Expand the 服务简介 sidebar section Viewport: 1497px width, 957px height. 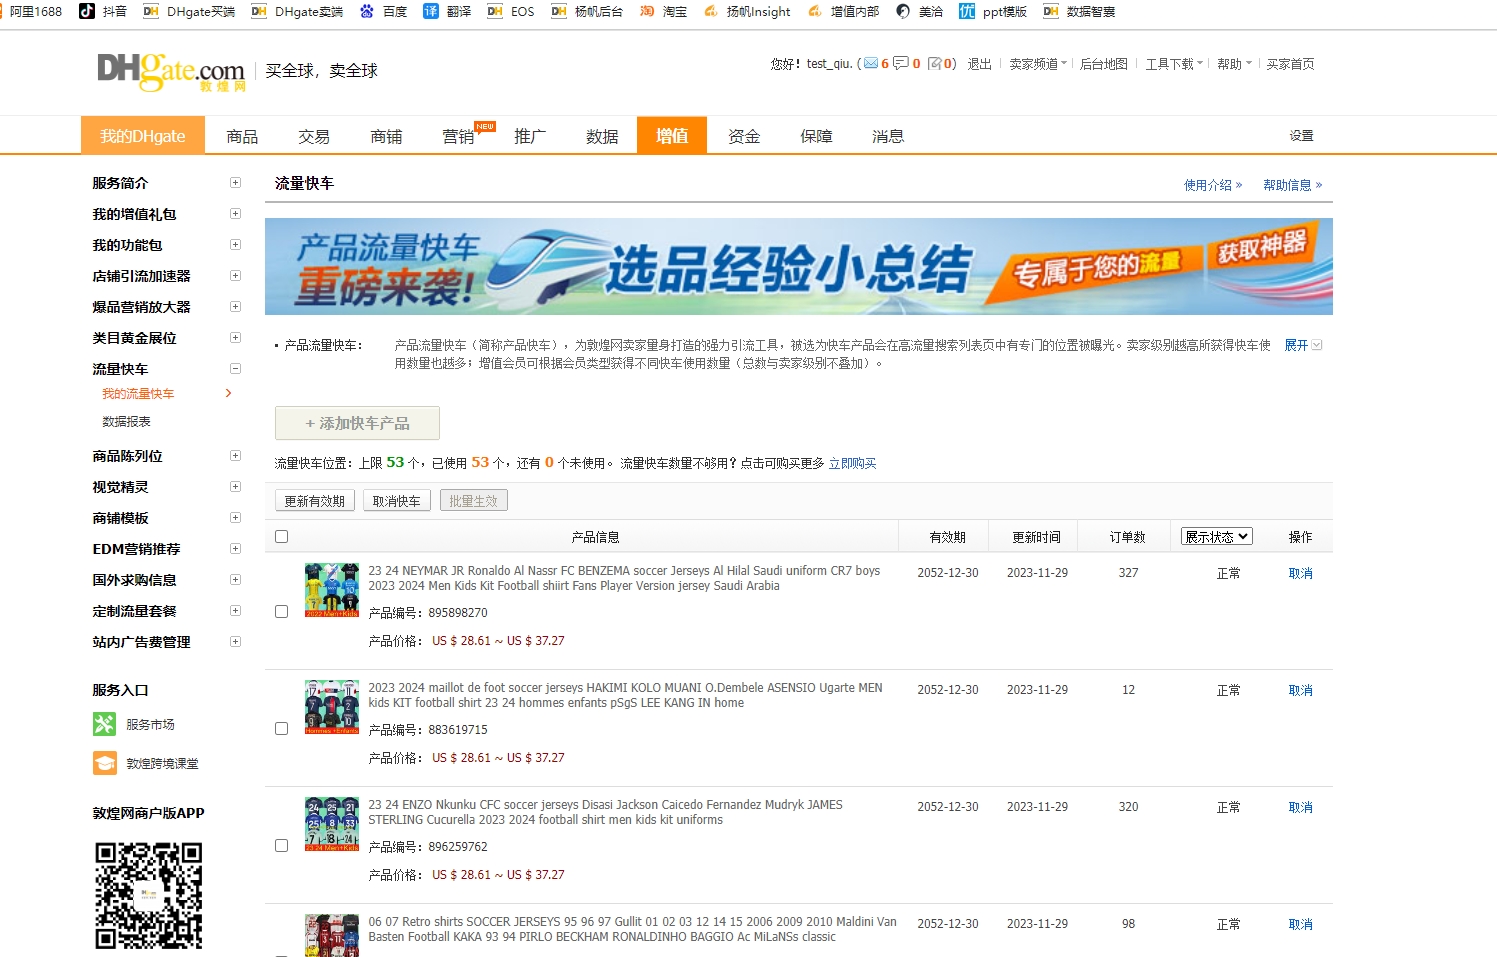pyautogui.click(x=235, y=183)
